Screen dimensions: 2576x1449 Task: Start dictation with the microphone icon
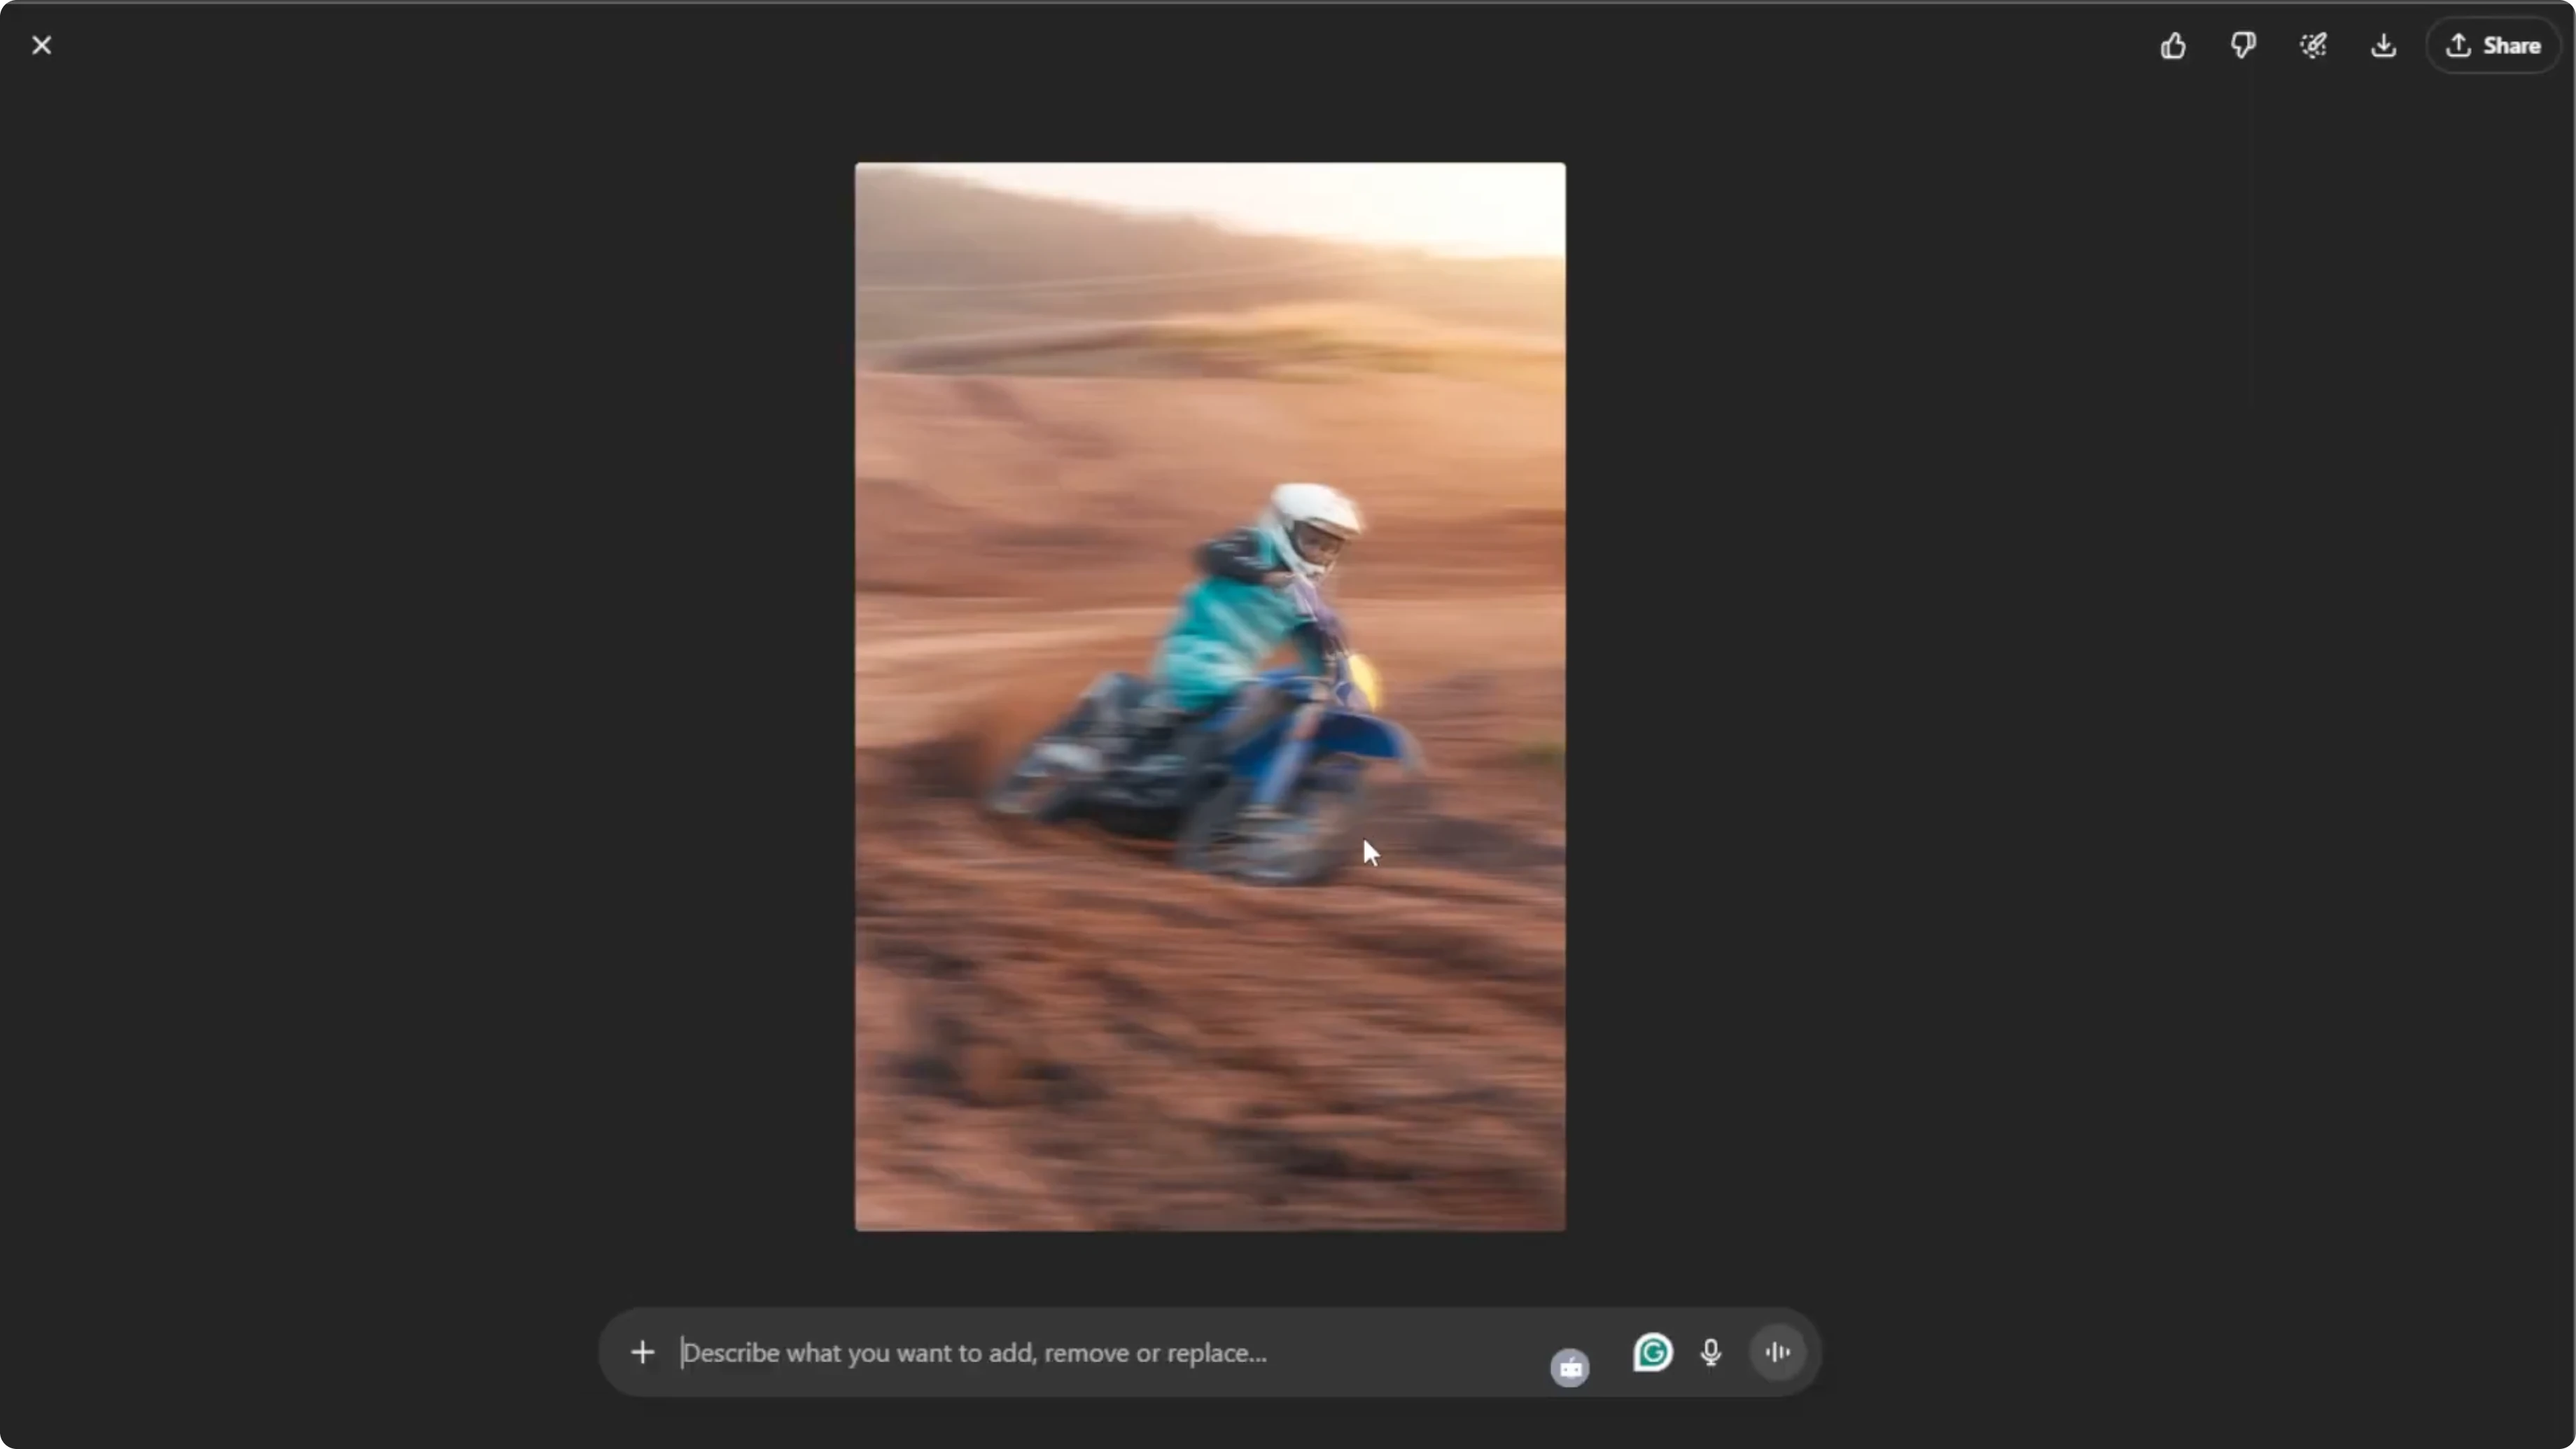1711,1352
